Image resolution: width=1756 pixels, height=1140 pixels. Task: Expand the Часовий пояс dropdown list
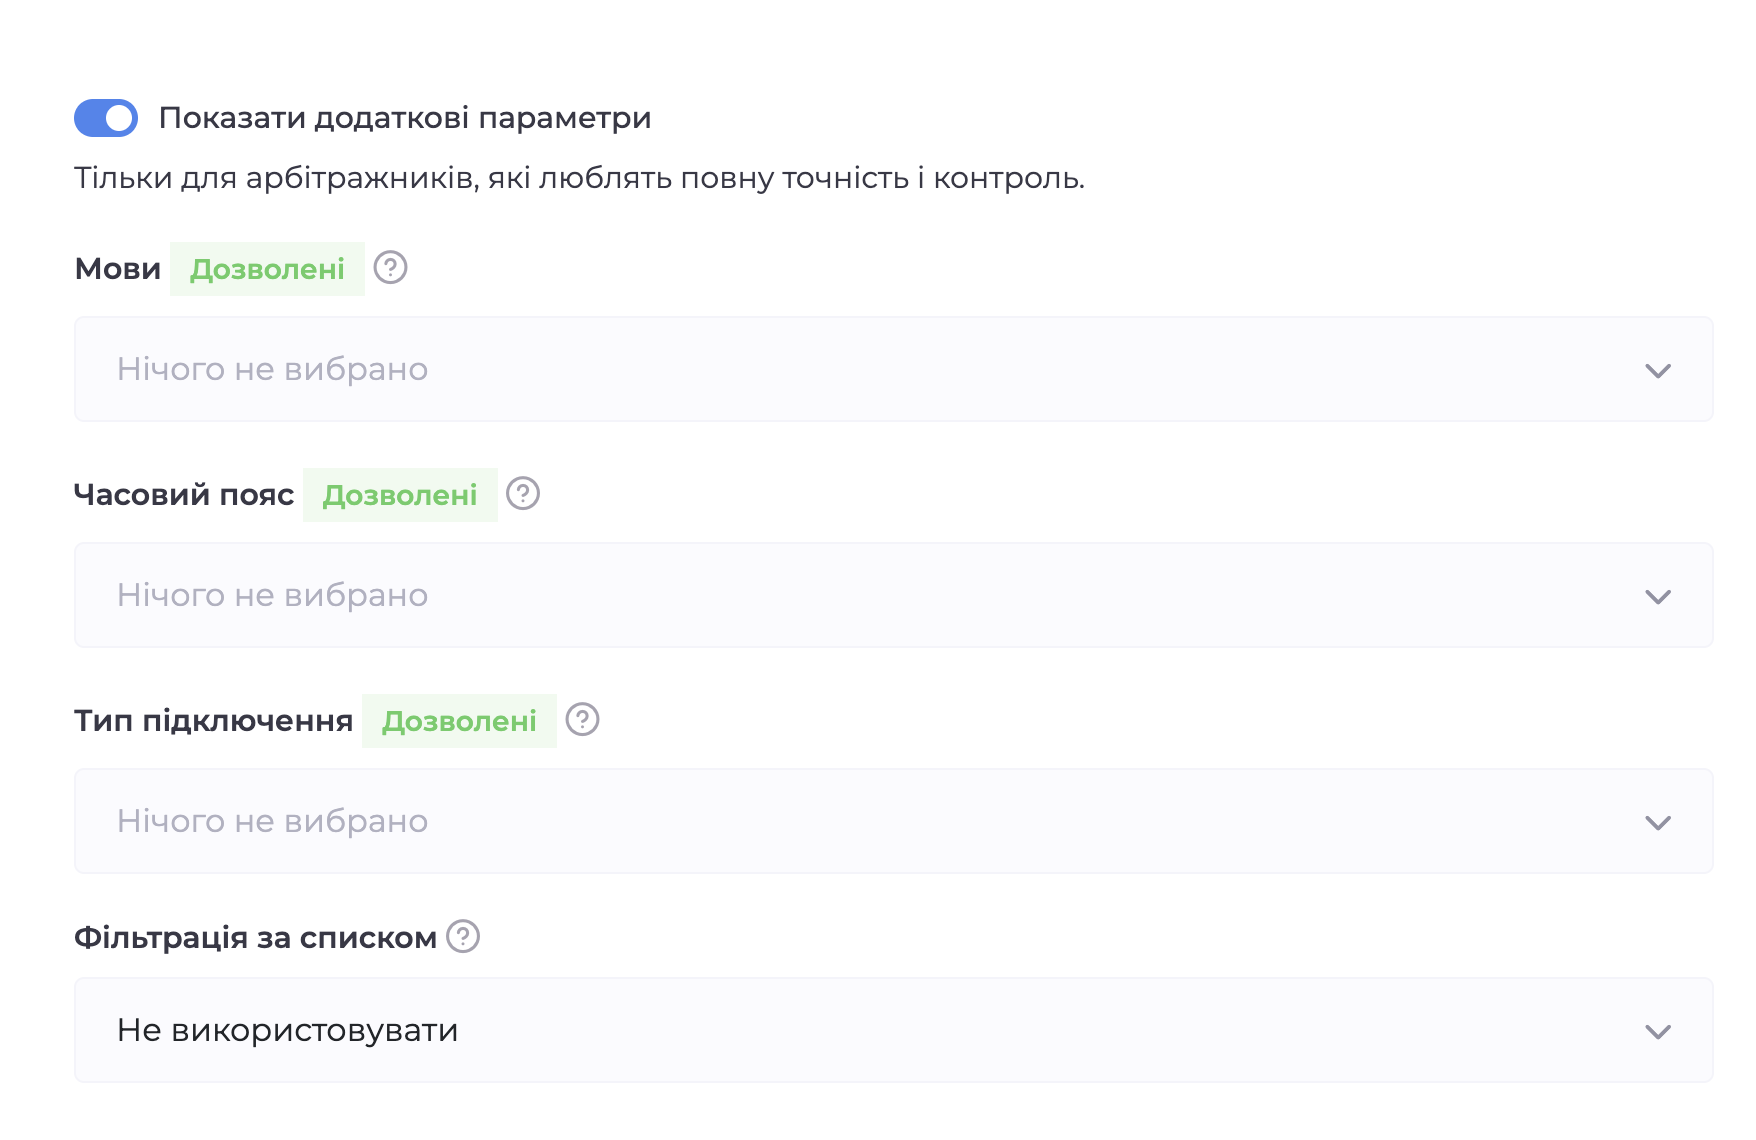click(x=870, y=595)
